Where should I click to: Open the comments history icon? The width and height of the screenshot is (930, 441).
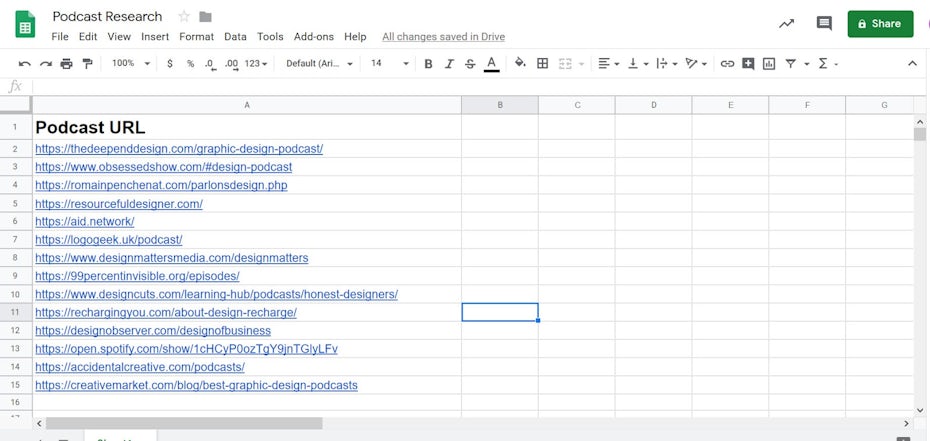coord(824,24)
